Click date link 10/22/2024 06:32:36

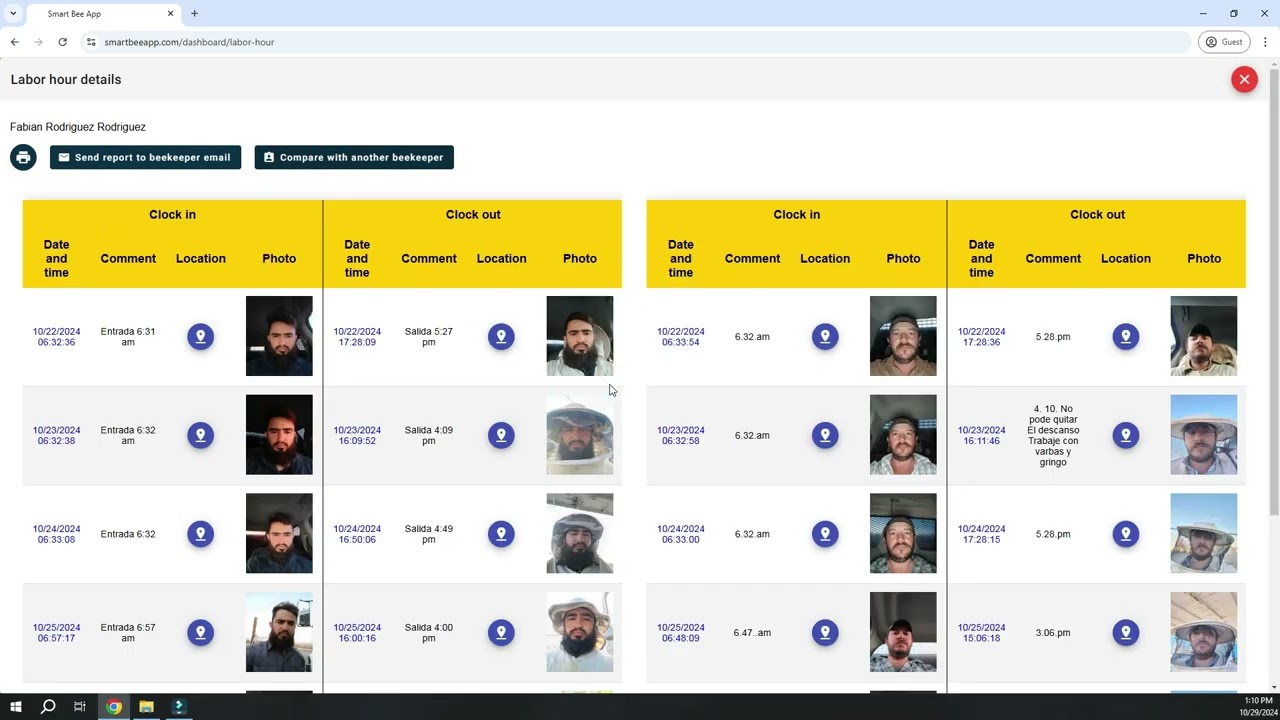[56, 337]
